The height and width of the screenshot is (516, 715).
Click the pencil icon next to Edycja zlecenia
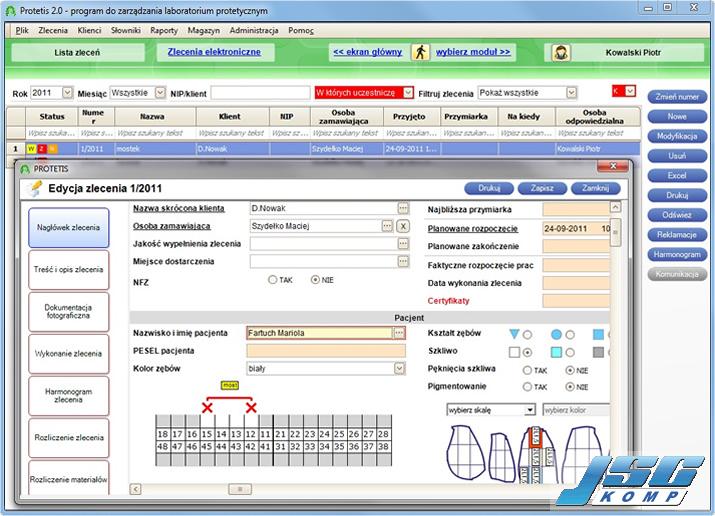pos(35,188)
